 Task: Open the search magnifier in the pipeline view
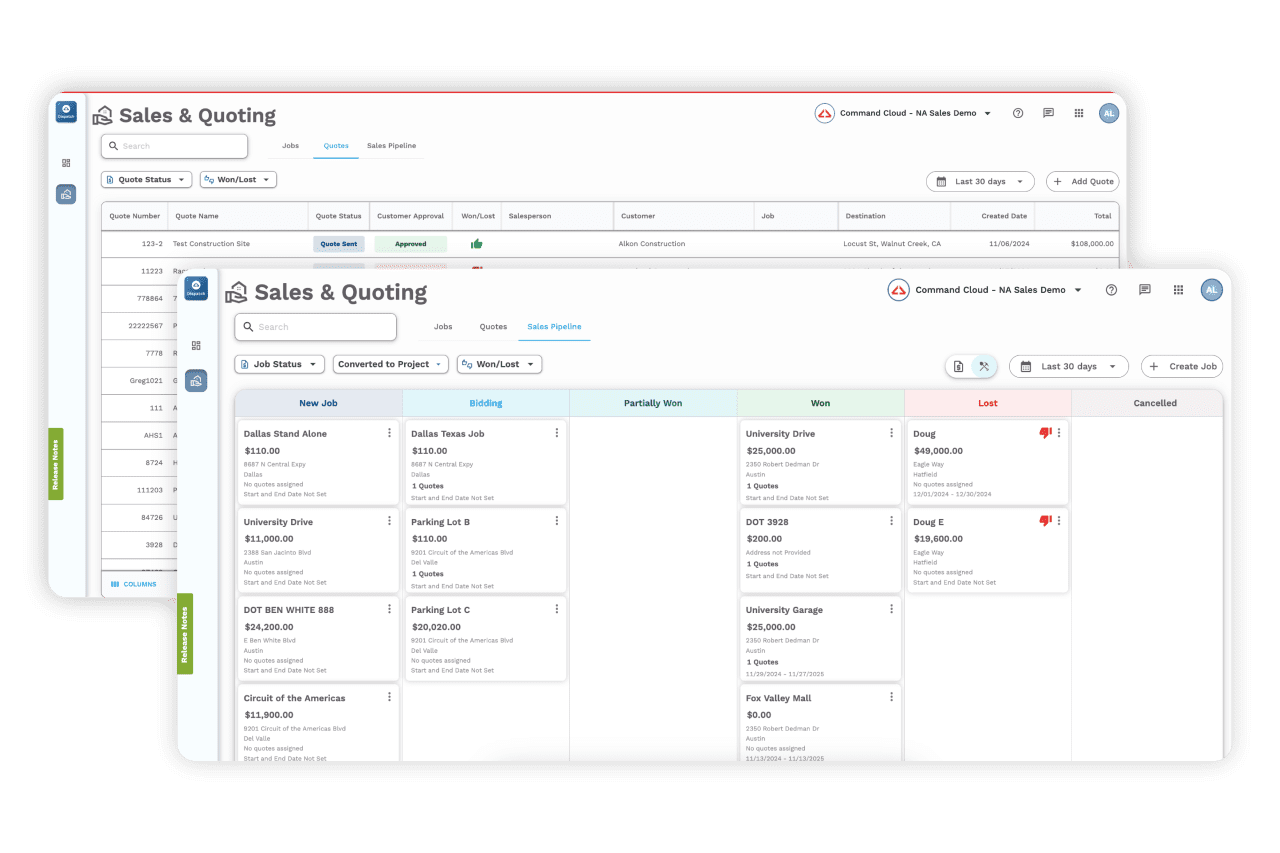pyautogui.click(x=249, y=327)
